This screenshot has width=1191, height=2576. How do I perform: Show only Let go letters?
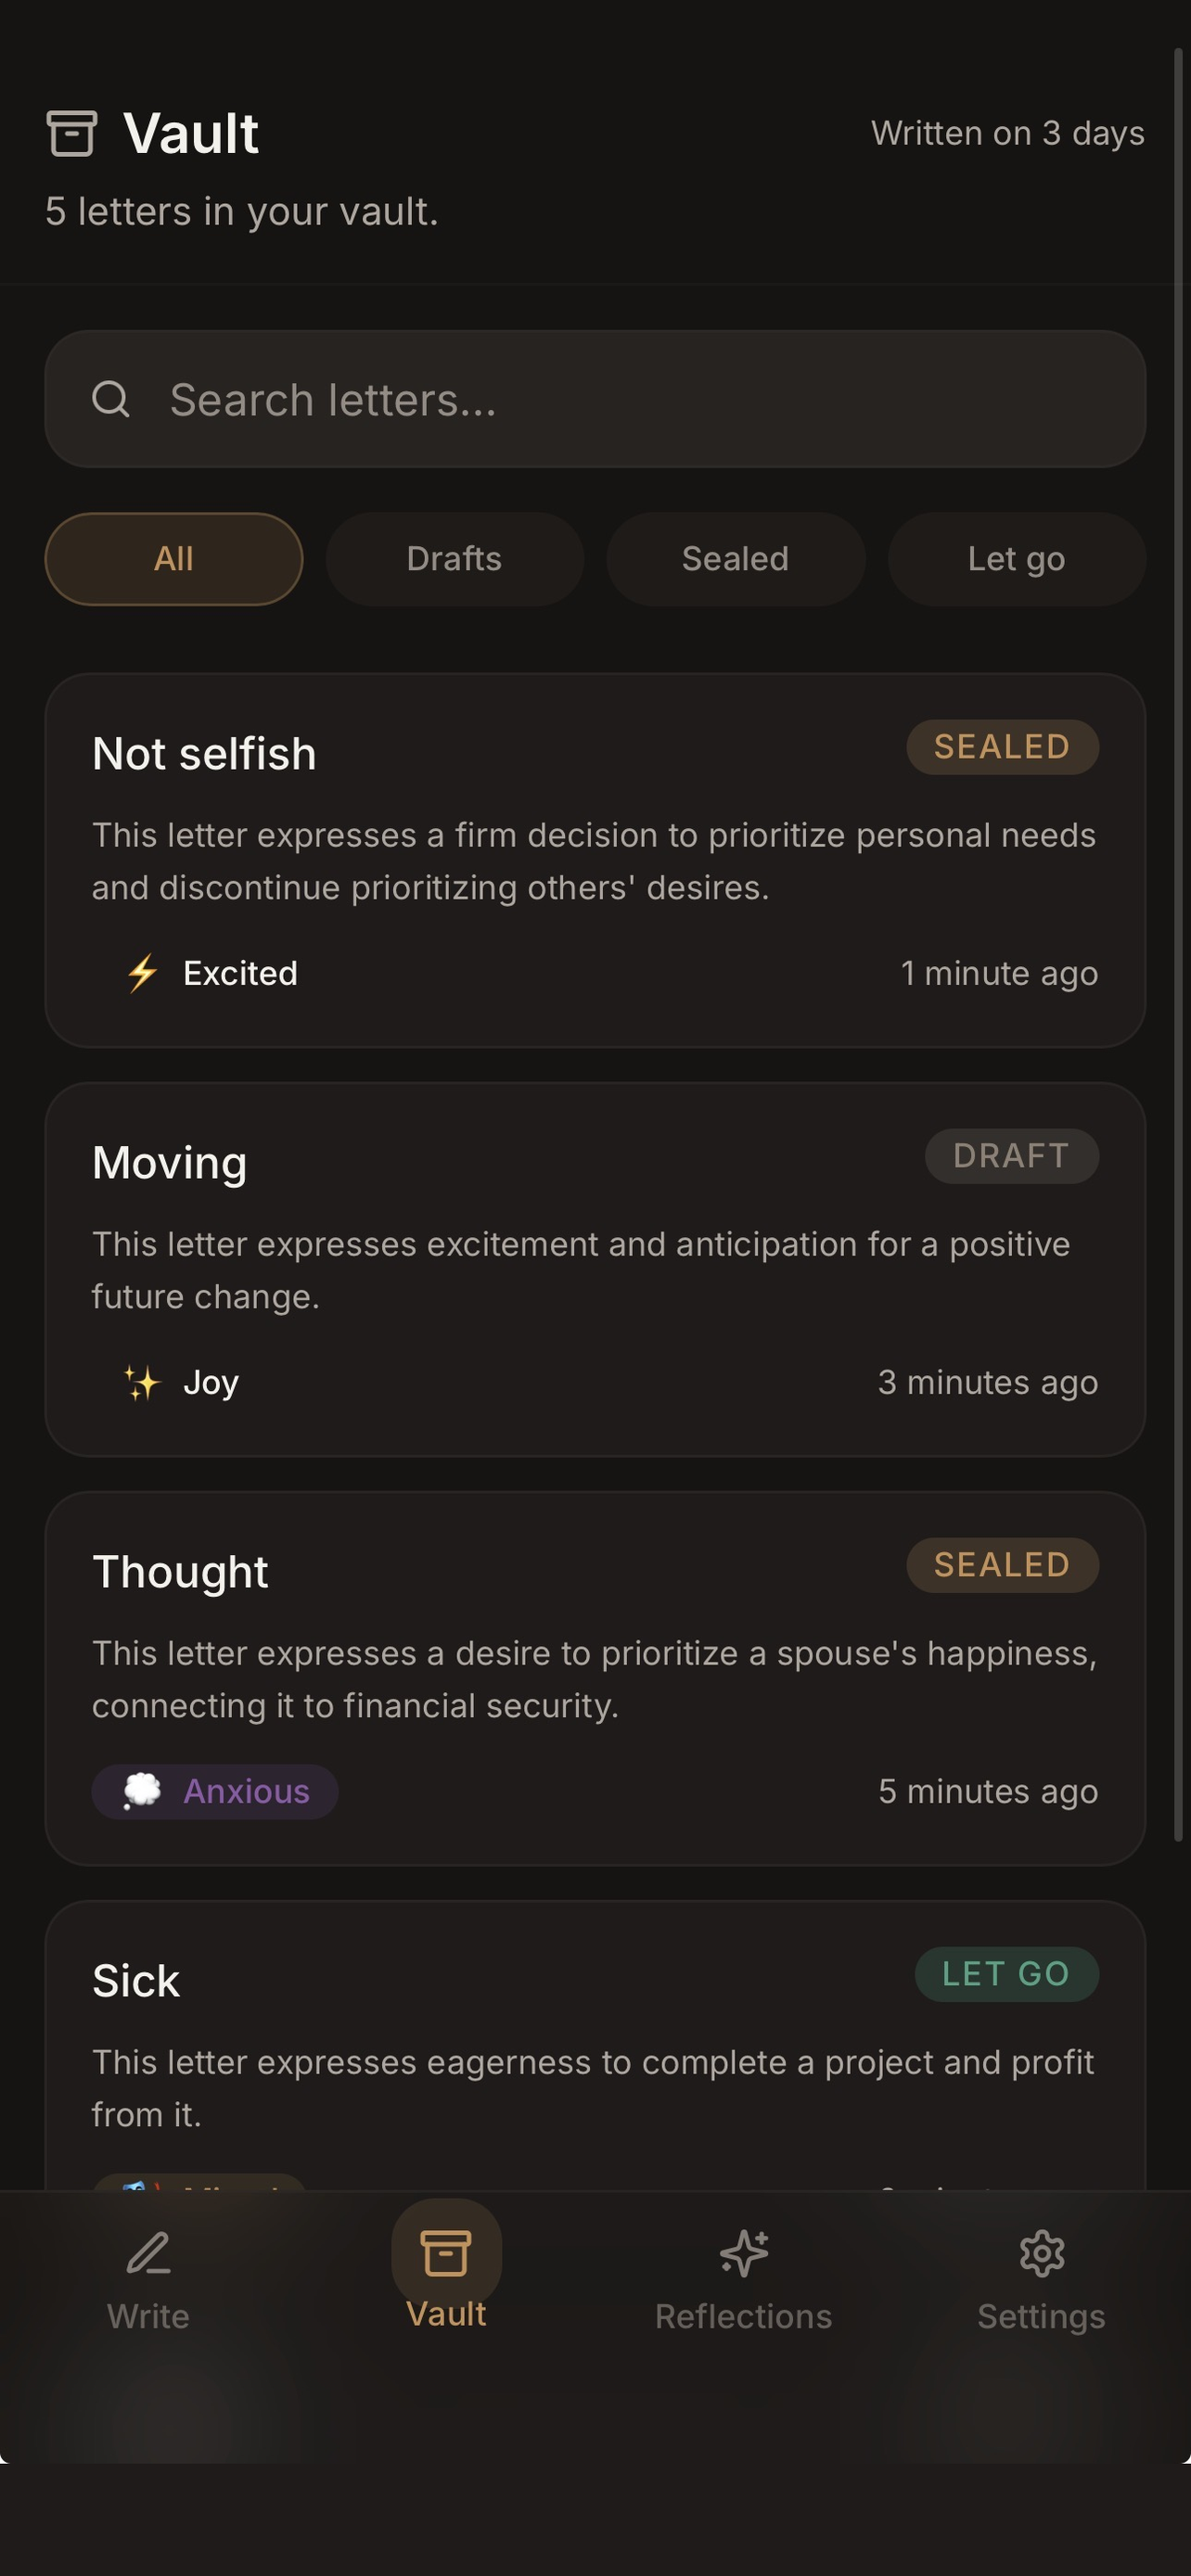[1016, 559]
